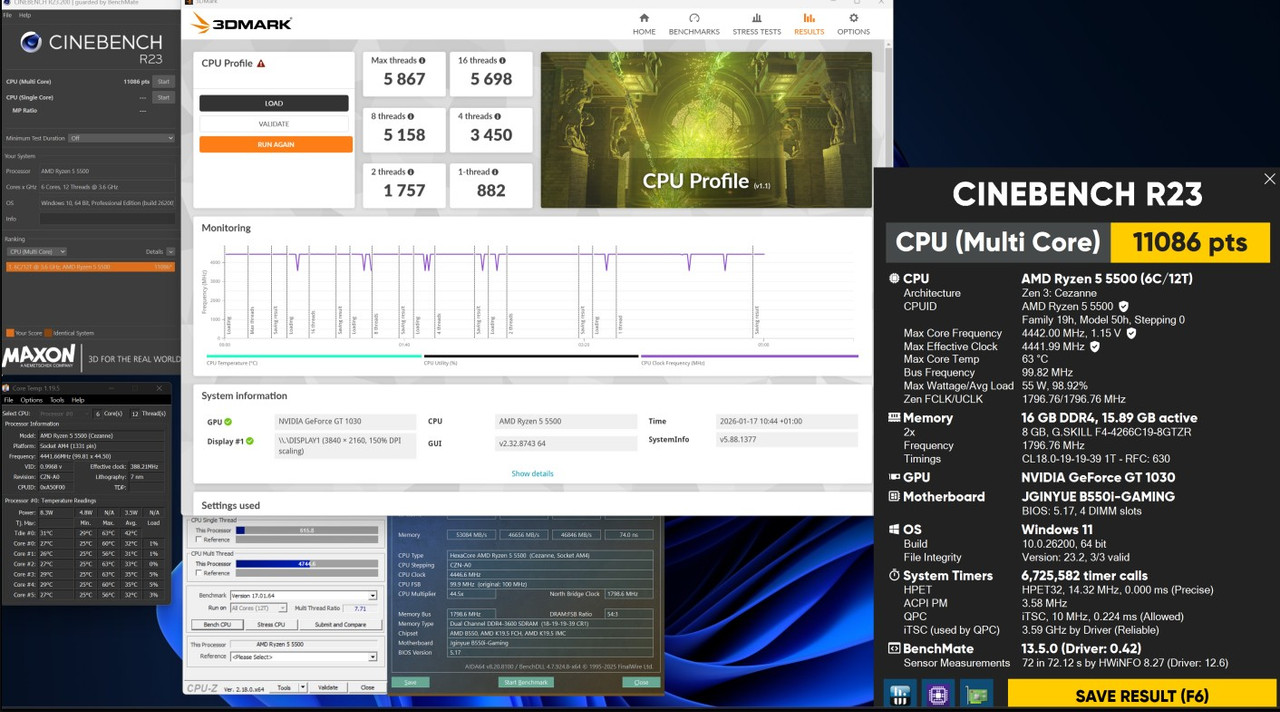Open CPU (Multi Core) ranking dropdown
The width and height of the screenshot is (1280, 712).
pos(36,252)
